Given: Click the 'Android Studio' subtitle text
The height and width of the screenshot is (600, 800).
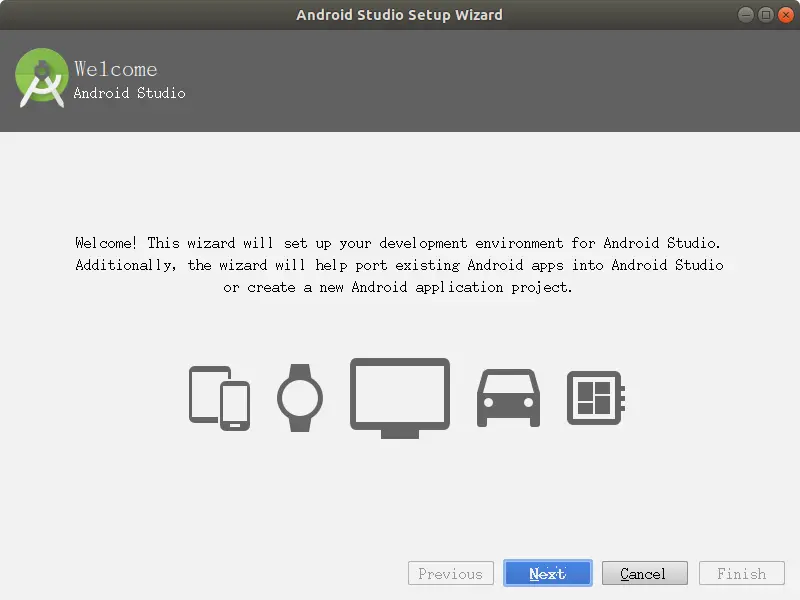Looking at the screenshot, I should point(130,93).
